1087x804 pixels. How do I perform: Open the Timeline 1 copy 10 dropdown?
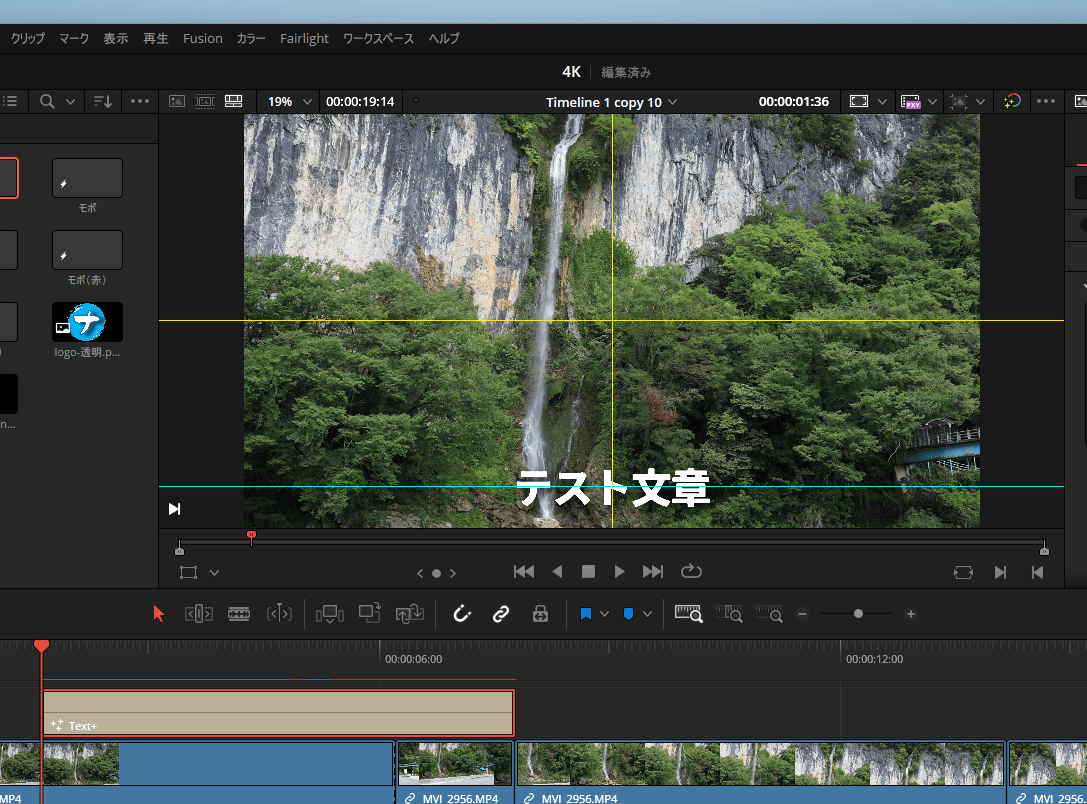point(672,103)
